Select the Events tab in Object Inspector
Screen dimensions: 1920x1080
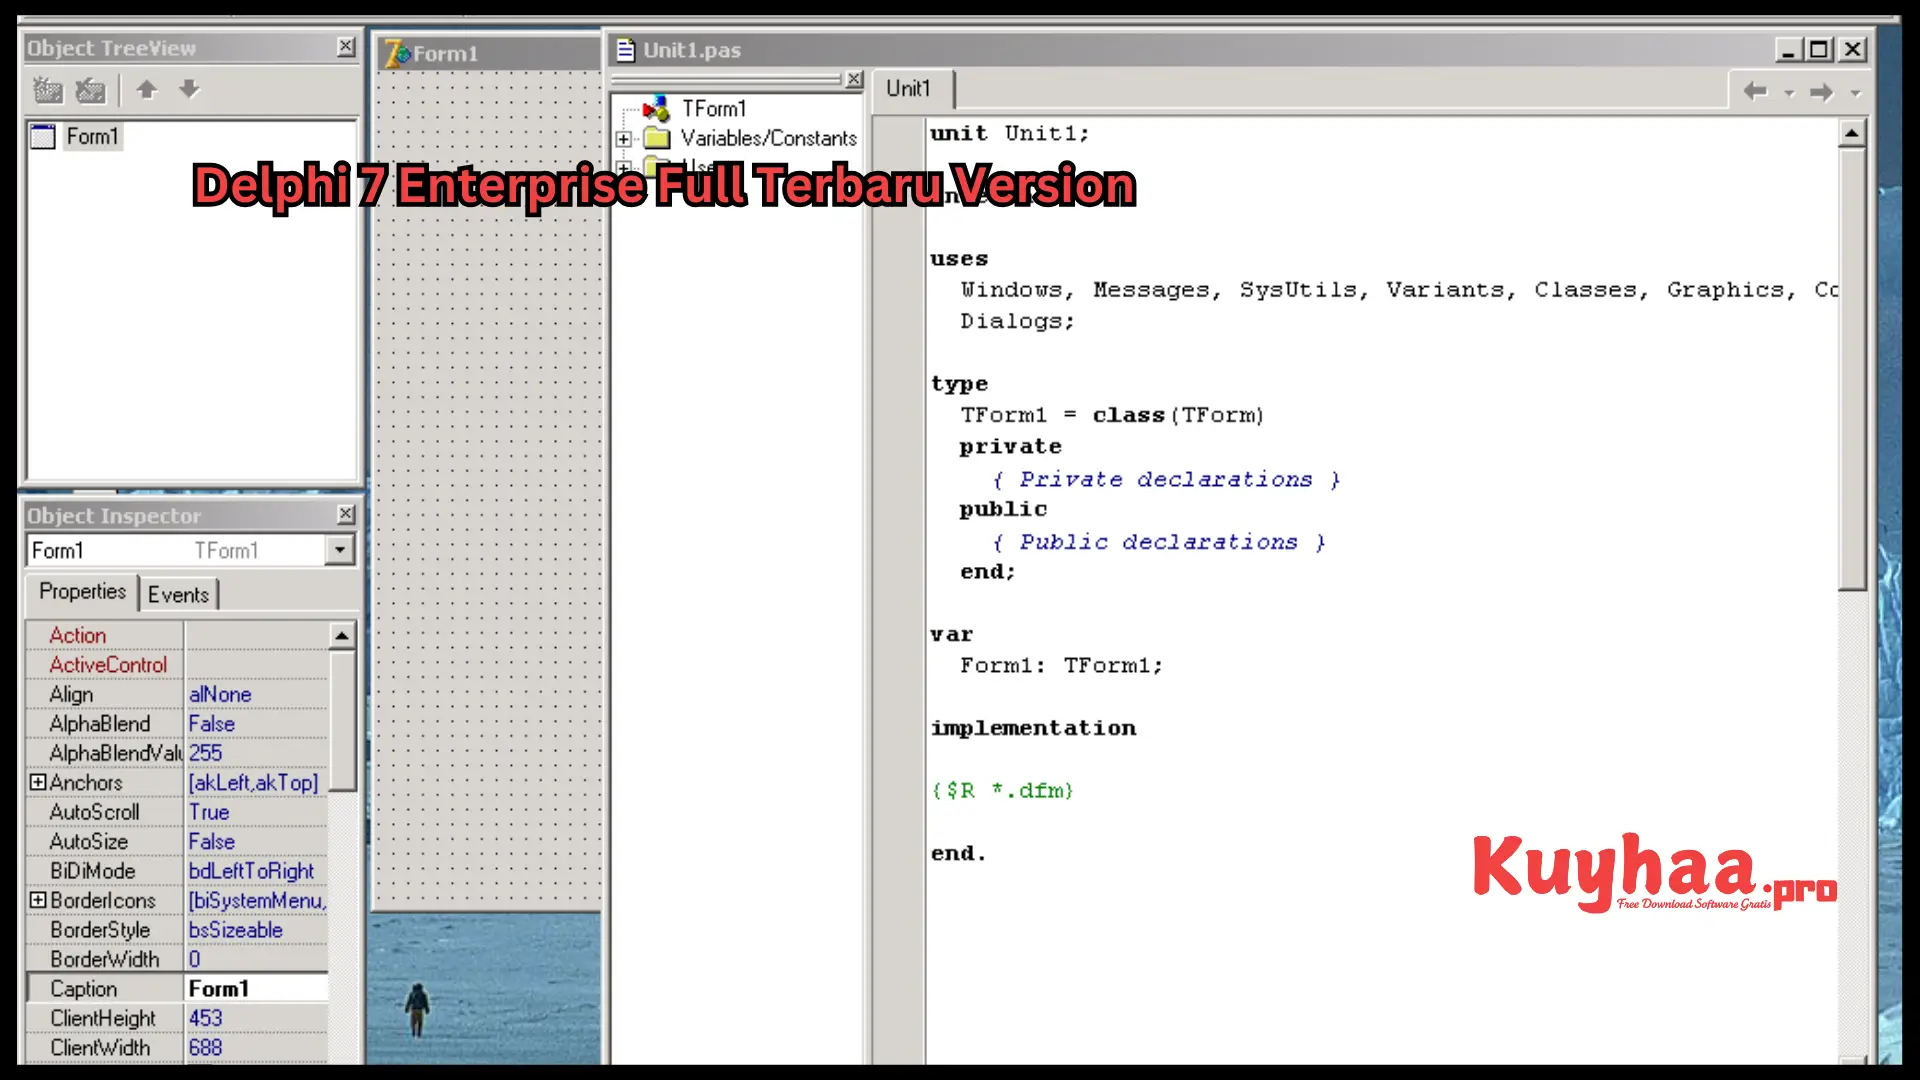(x=178, y=593)
